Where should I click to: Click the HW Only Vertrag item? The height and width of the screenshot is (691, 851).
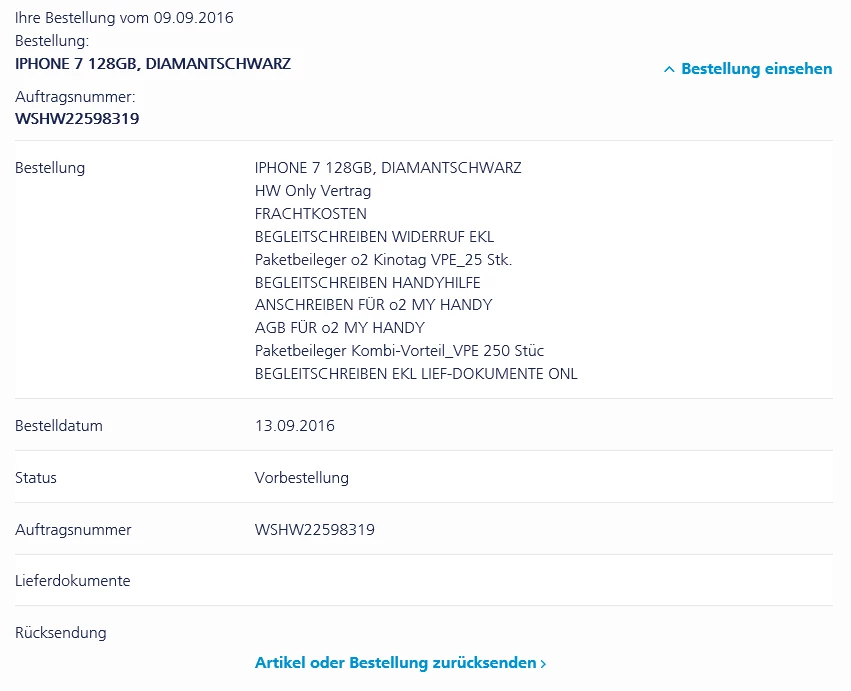(x=313, y=191)
